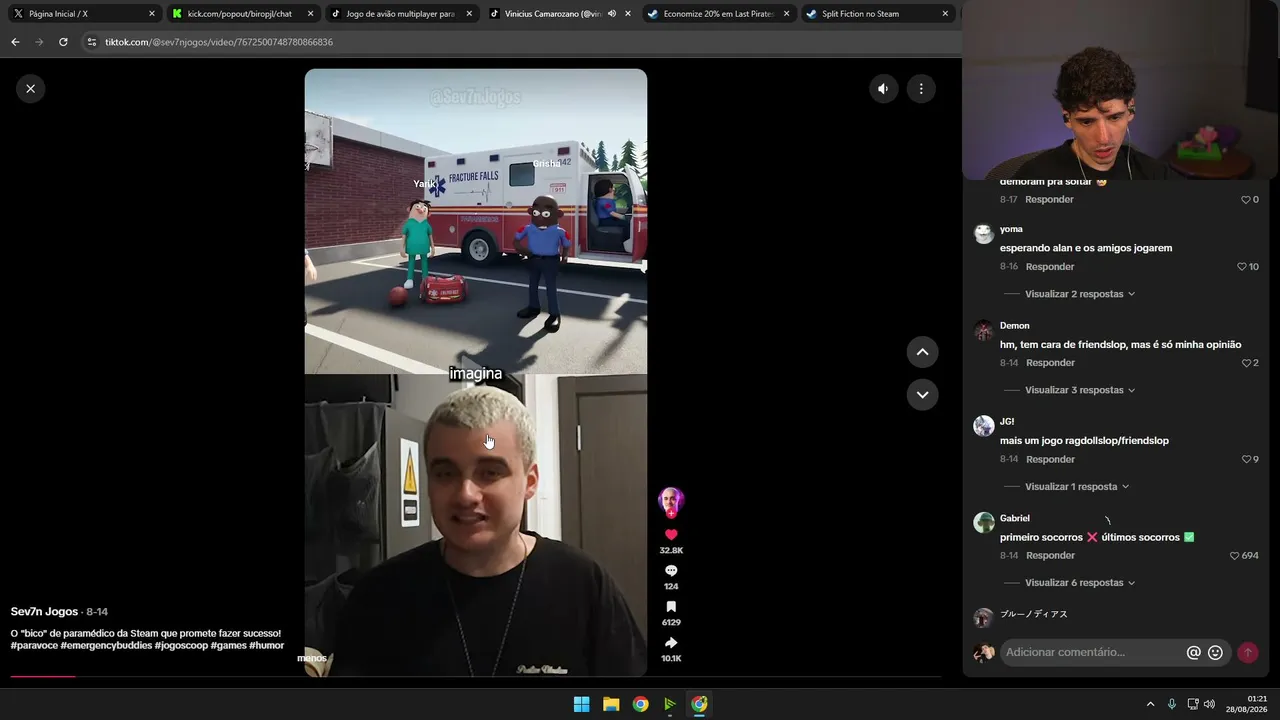Image resolution: width=1280 pixels, height=720 pixels.
Task: Like Gabriel's comment with 694 likes
Action: [x=1234, y=556]
